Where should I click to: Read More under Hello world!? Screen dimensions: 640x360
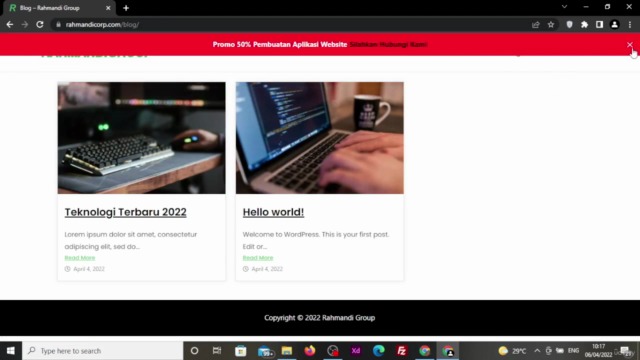pos(258,258)
